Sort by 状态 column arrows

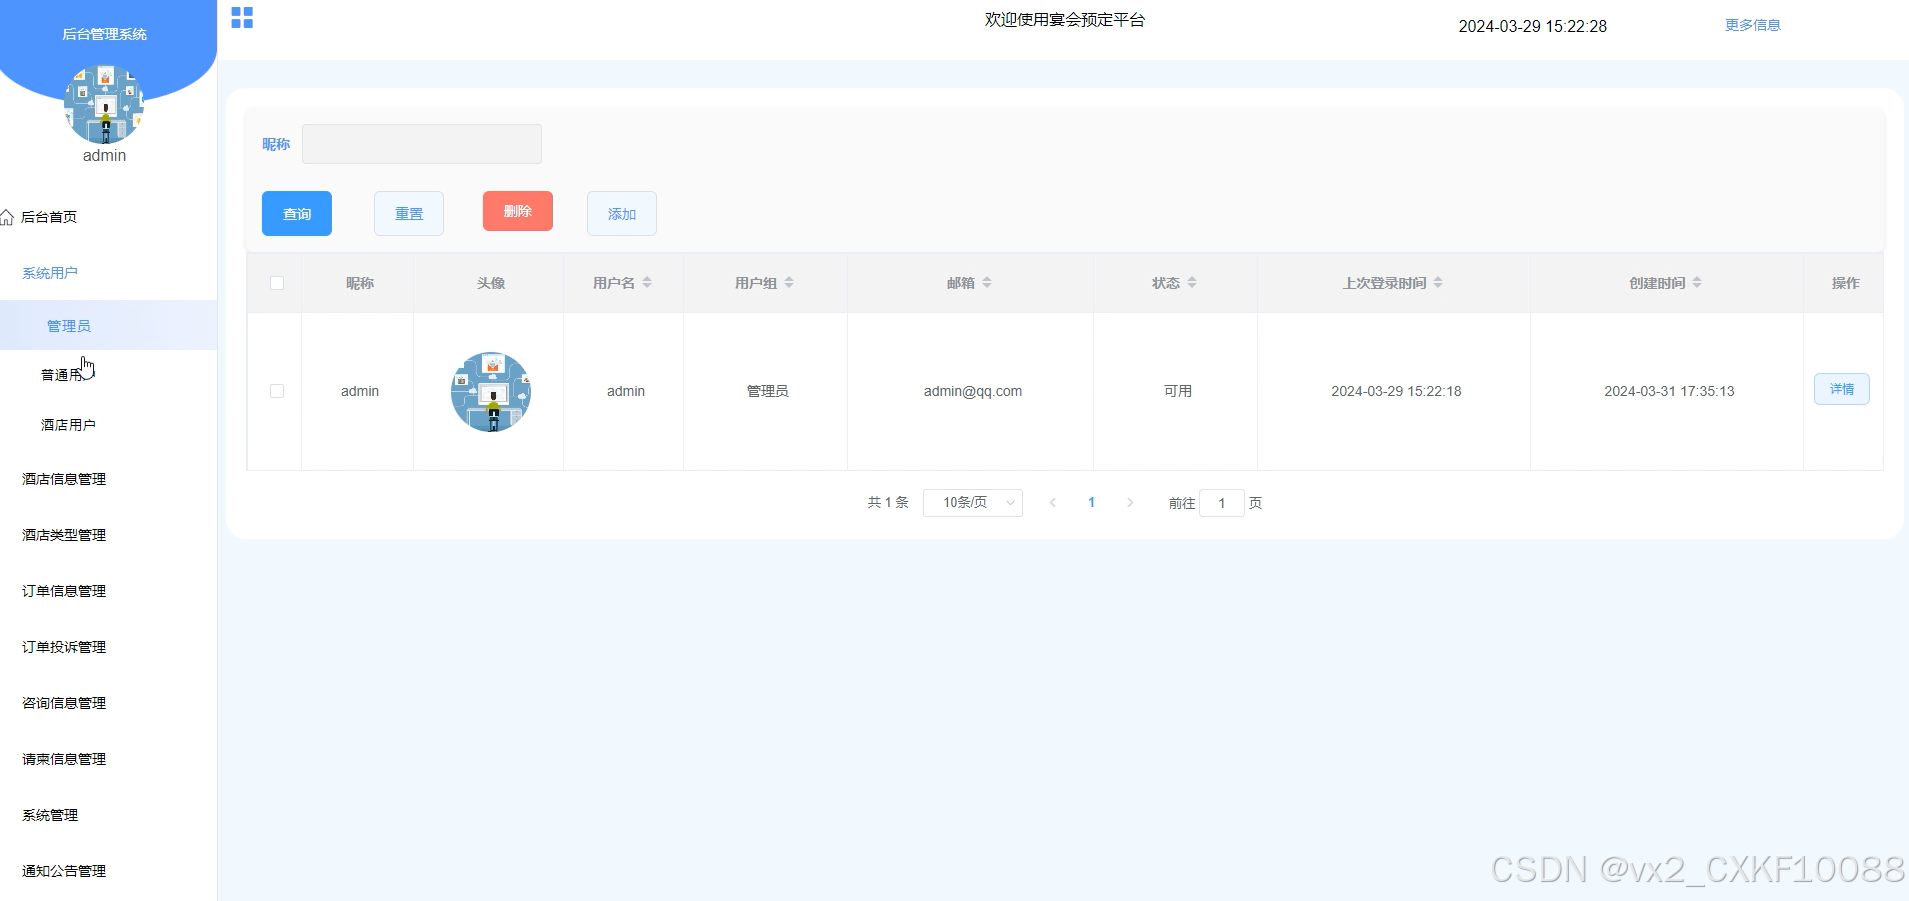pos(1192,283)
